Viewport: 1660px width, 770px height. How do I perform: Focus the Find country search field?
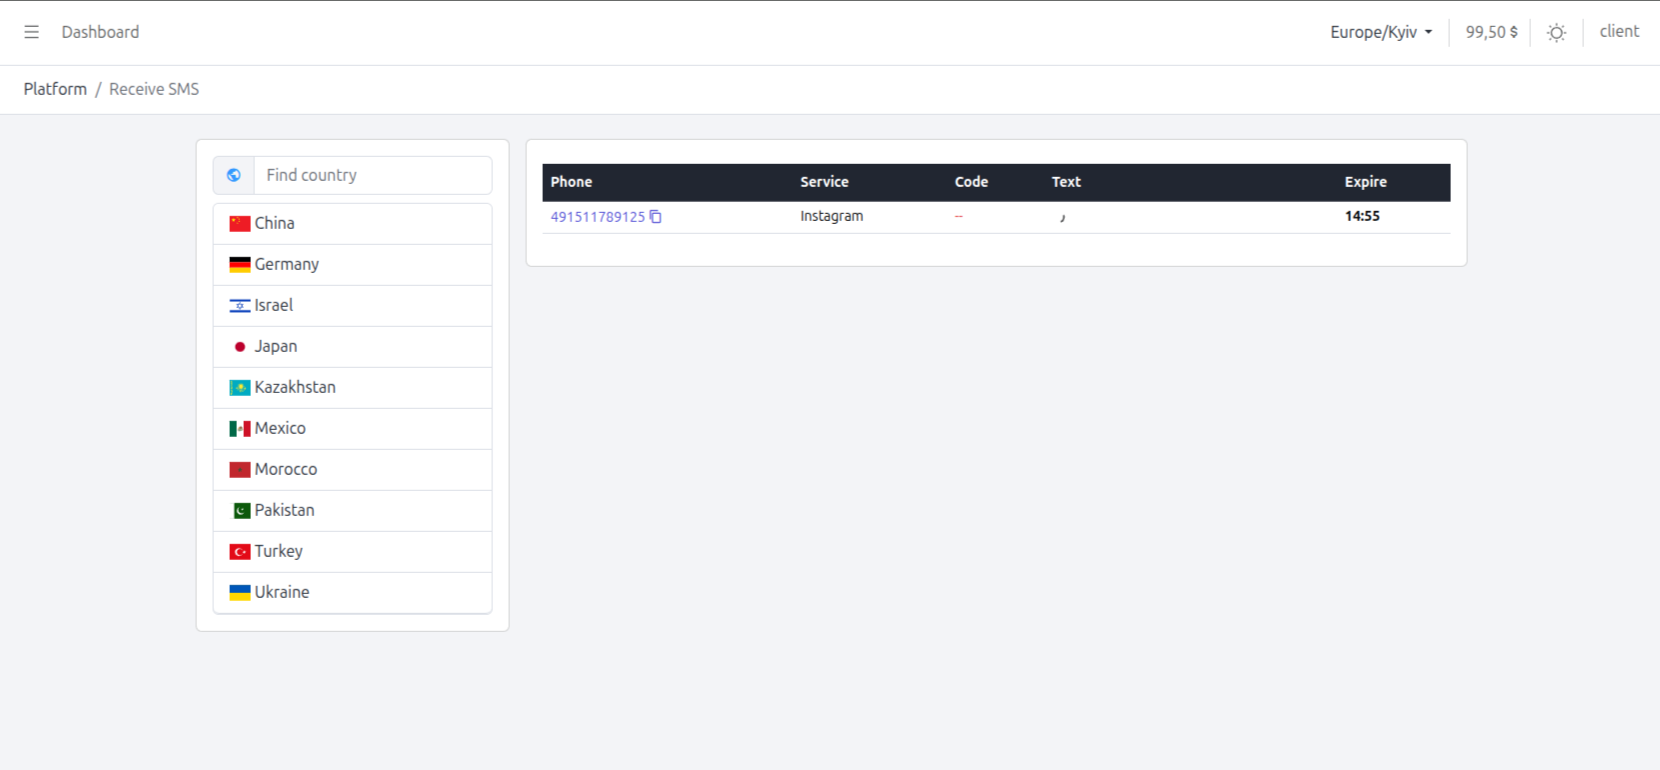372,175
